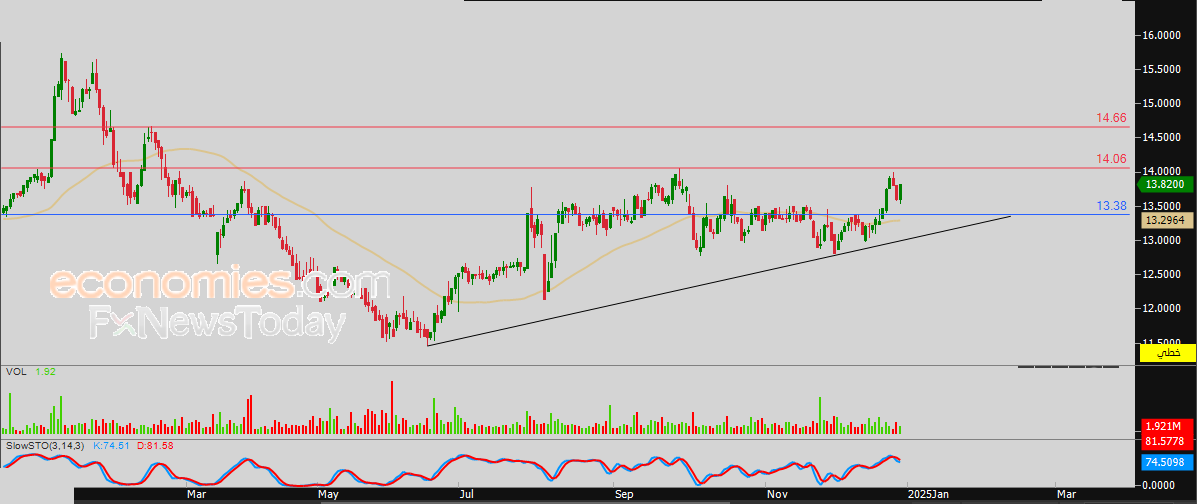
Task: Click the 1.92 volume value
Action: 46,371
